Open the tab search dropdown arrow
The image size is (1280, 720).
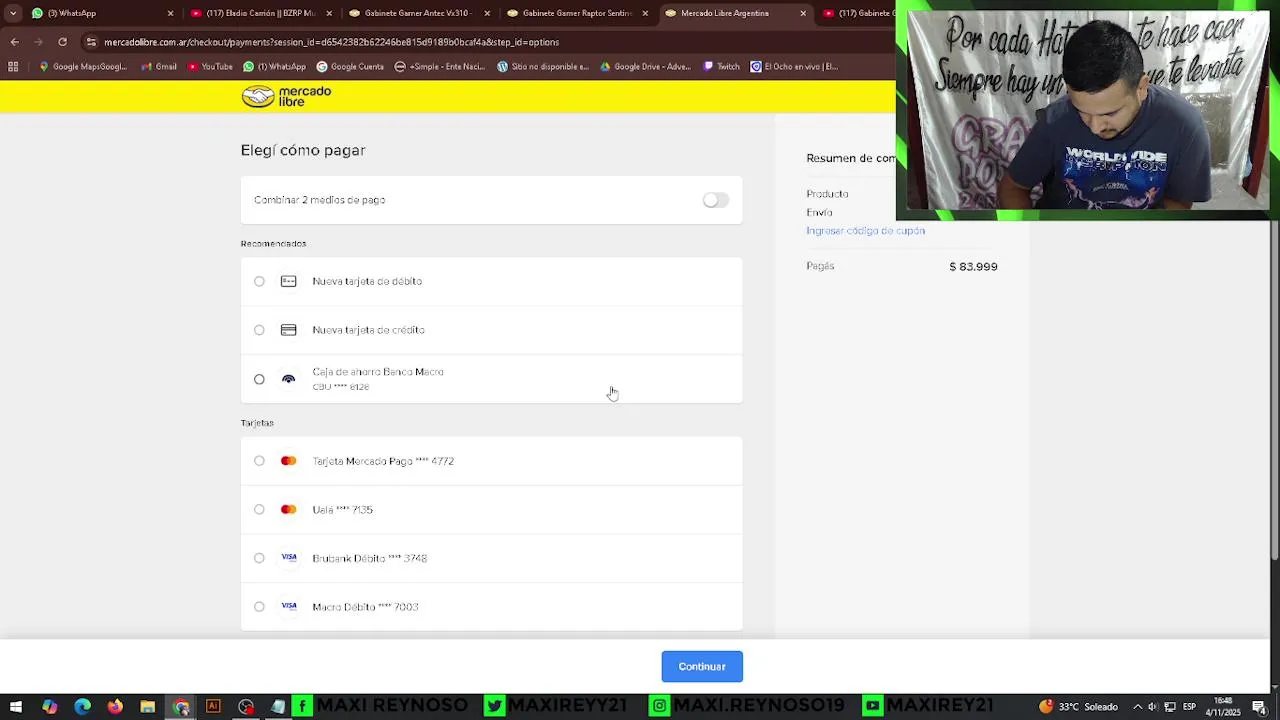[x=13, y=13]
